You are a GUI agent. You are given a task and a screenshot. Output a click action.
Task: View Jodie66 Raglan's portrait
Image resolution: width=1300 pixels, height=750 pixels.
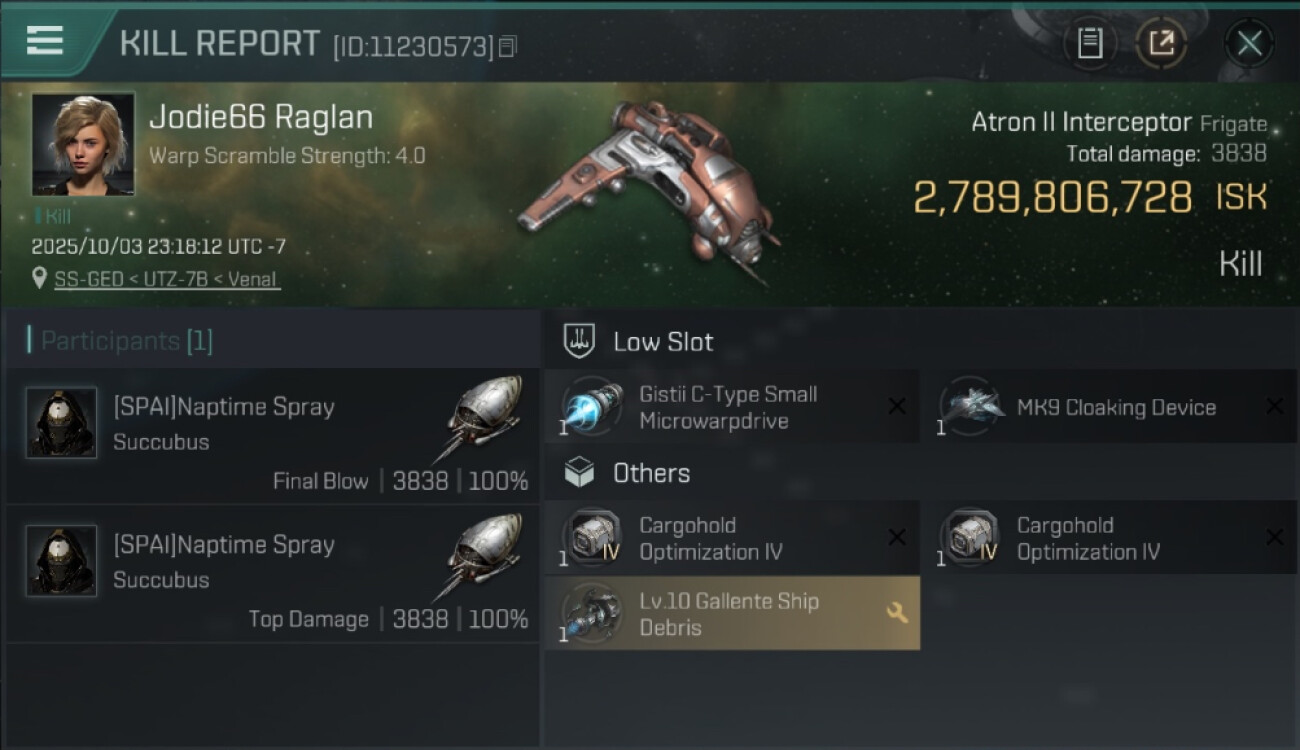[83, 145]
